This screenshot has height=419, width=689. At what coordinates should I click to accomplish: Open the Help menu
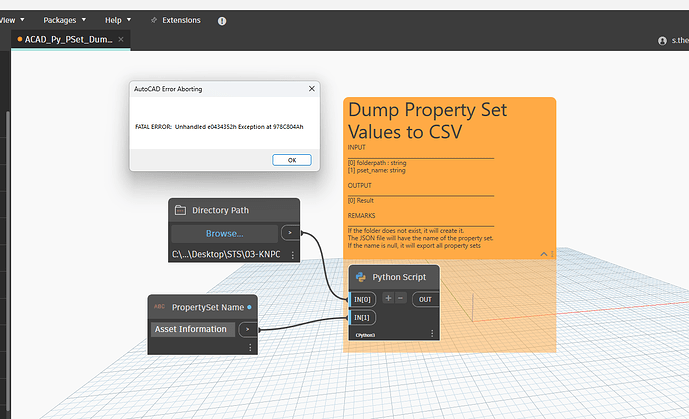(118, 20)
